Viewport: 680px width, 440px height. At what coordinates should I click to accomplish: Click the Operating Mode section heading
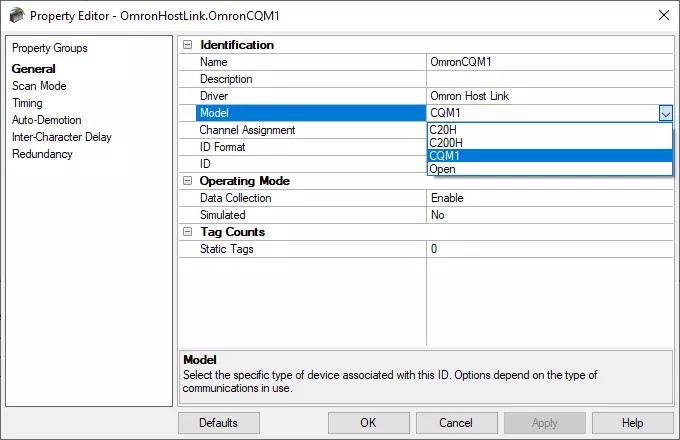[x=245, y=181]
